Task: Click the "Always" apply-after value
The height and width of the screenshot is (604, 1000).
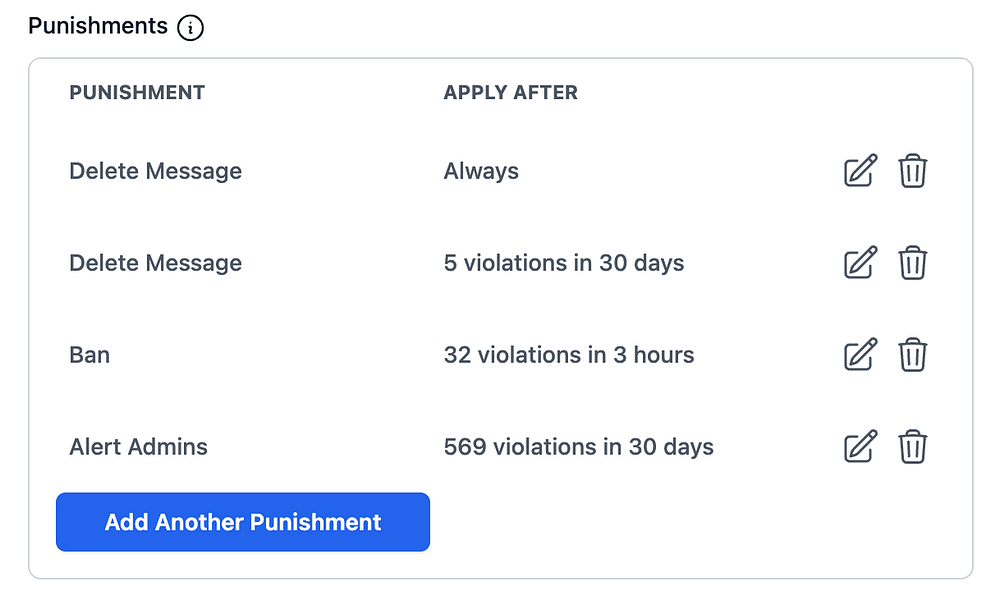Action: pyautogui.click(x=481, y=171)
